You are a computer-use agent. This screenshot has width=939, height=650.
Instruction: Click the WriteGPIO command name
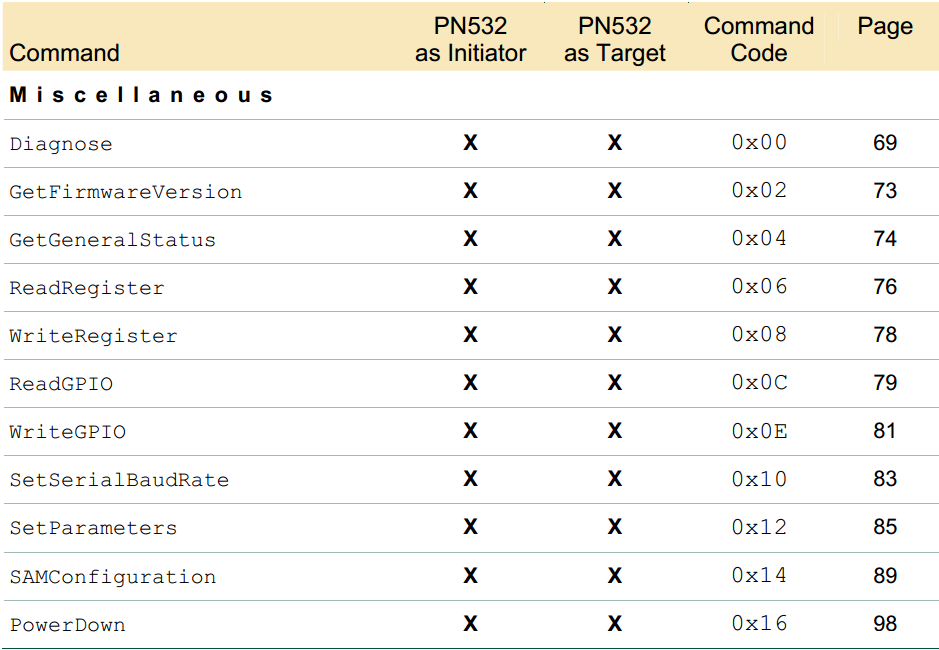click(68, 432)
